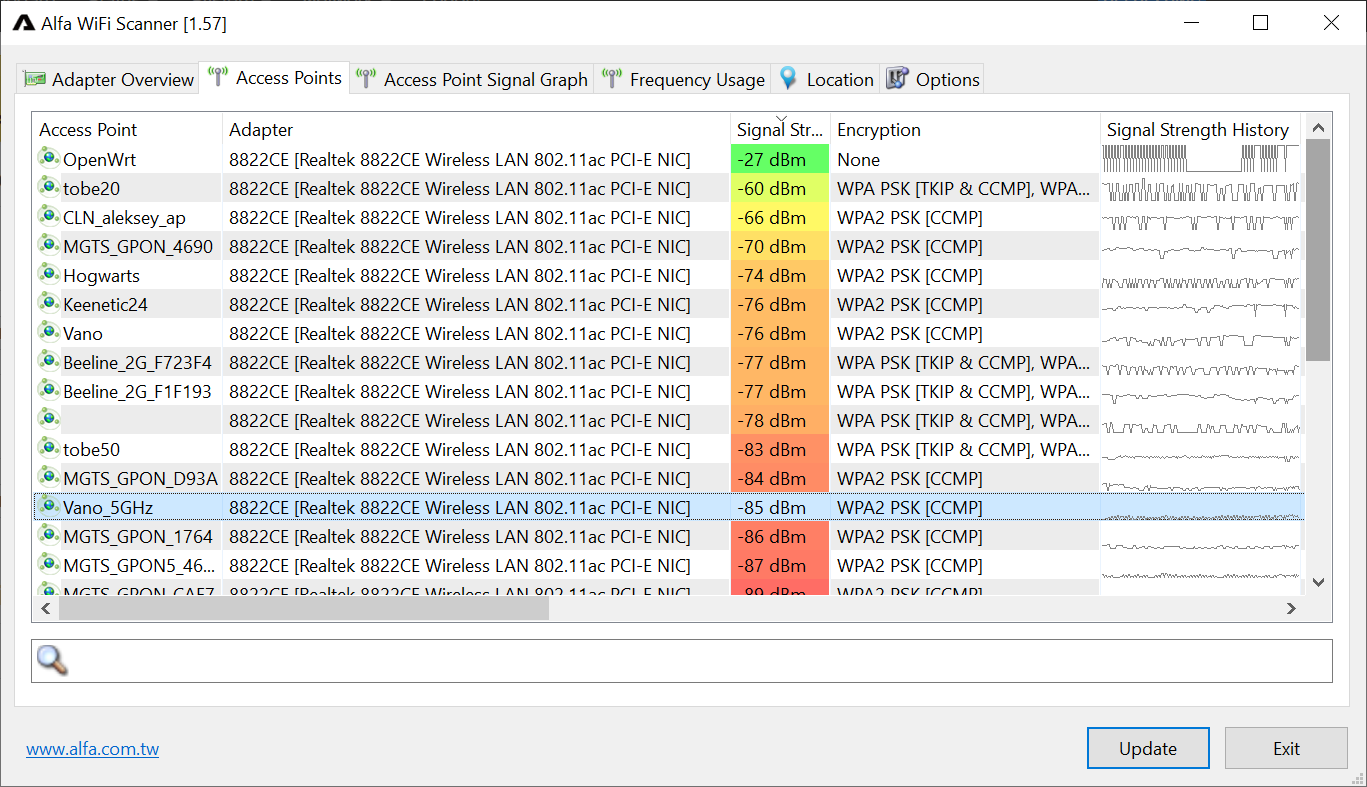
Task: Click the Location tab pin icon
Action: 789,79
